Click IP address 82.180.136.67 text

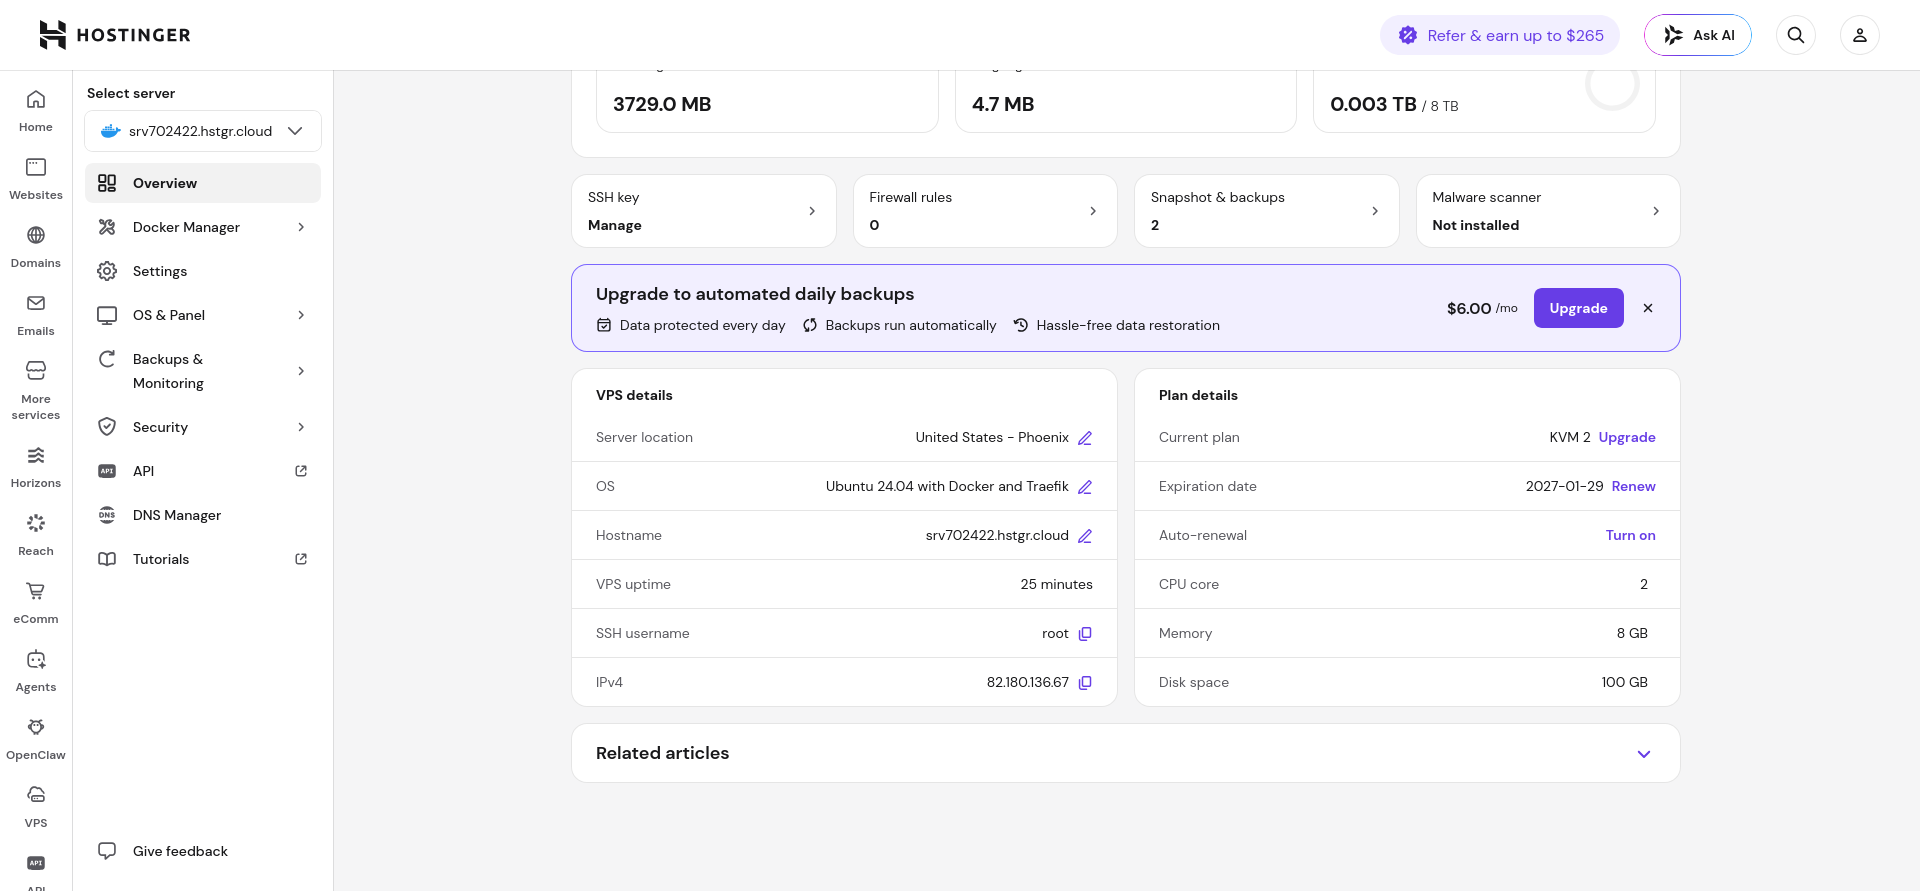[x=1028, y=682]
